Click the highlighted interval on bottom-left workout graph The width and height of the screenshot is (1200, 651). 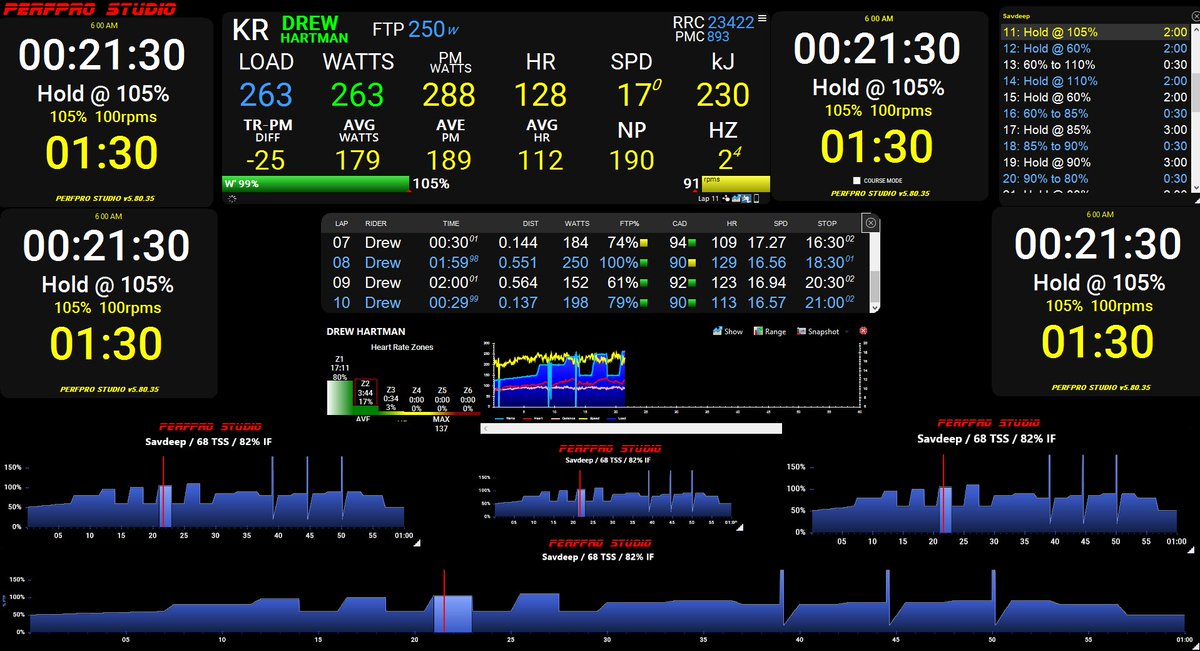164,506
